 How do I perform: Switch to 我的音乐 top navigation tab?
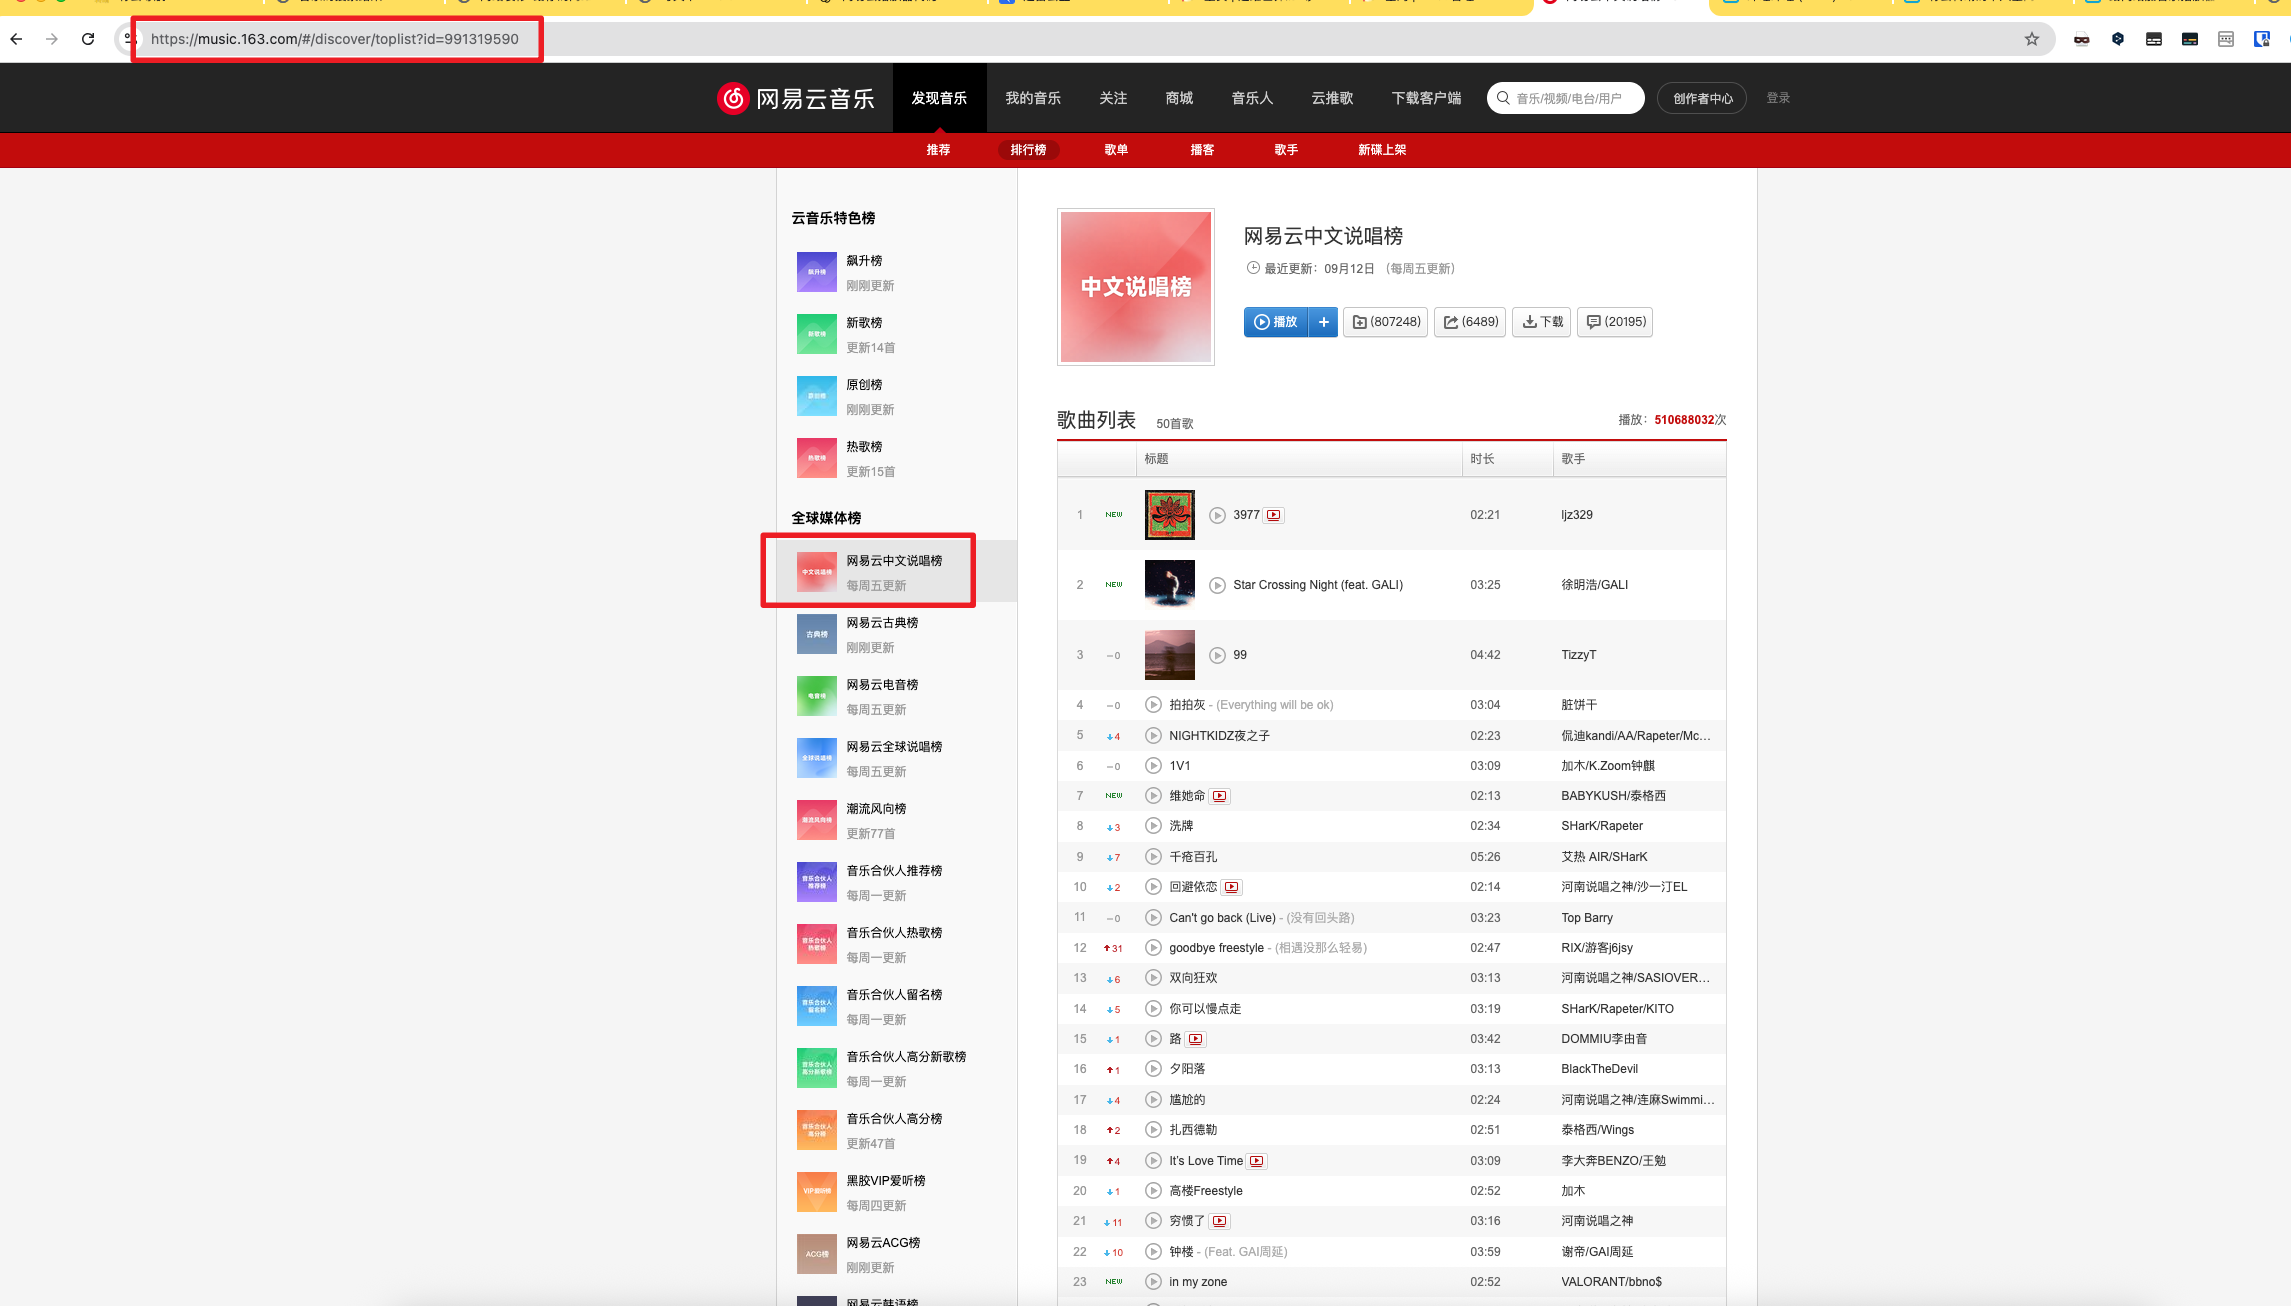tap(1032, 98)
